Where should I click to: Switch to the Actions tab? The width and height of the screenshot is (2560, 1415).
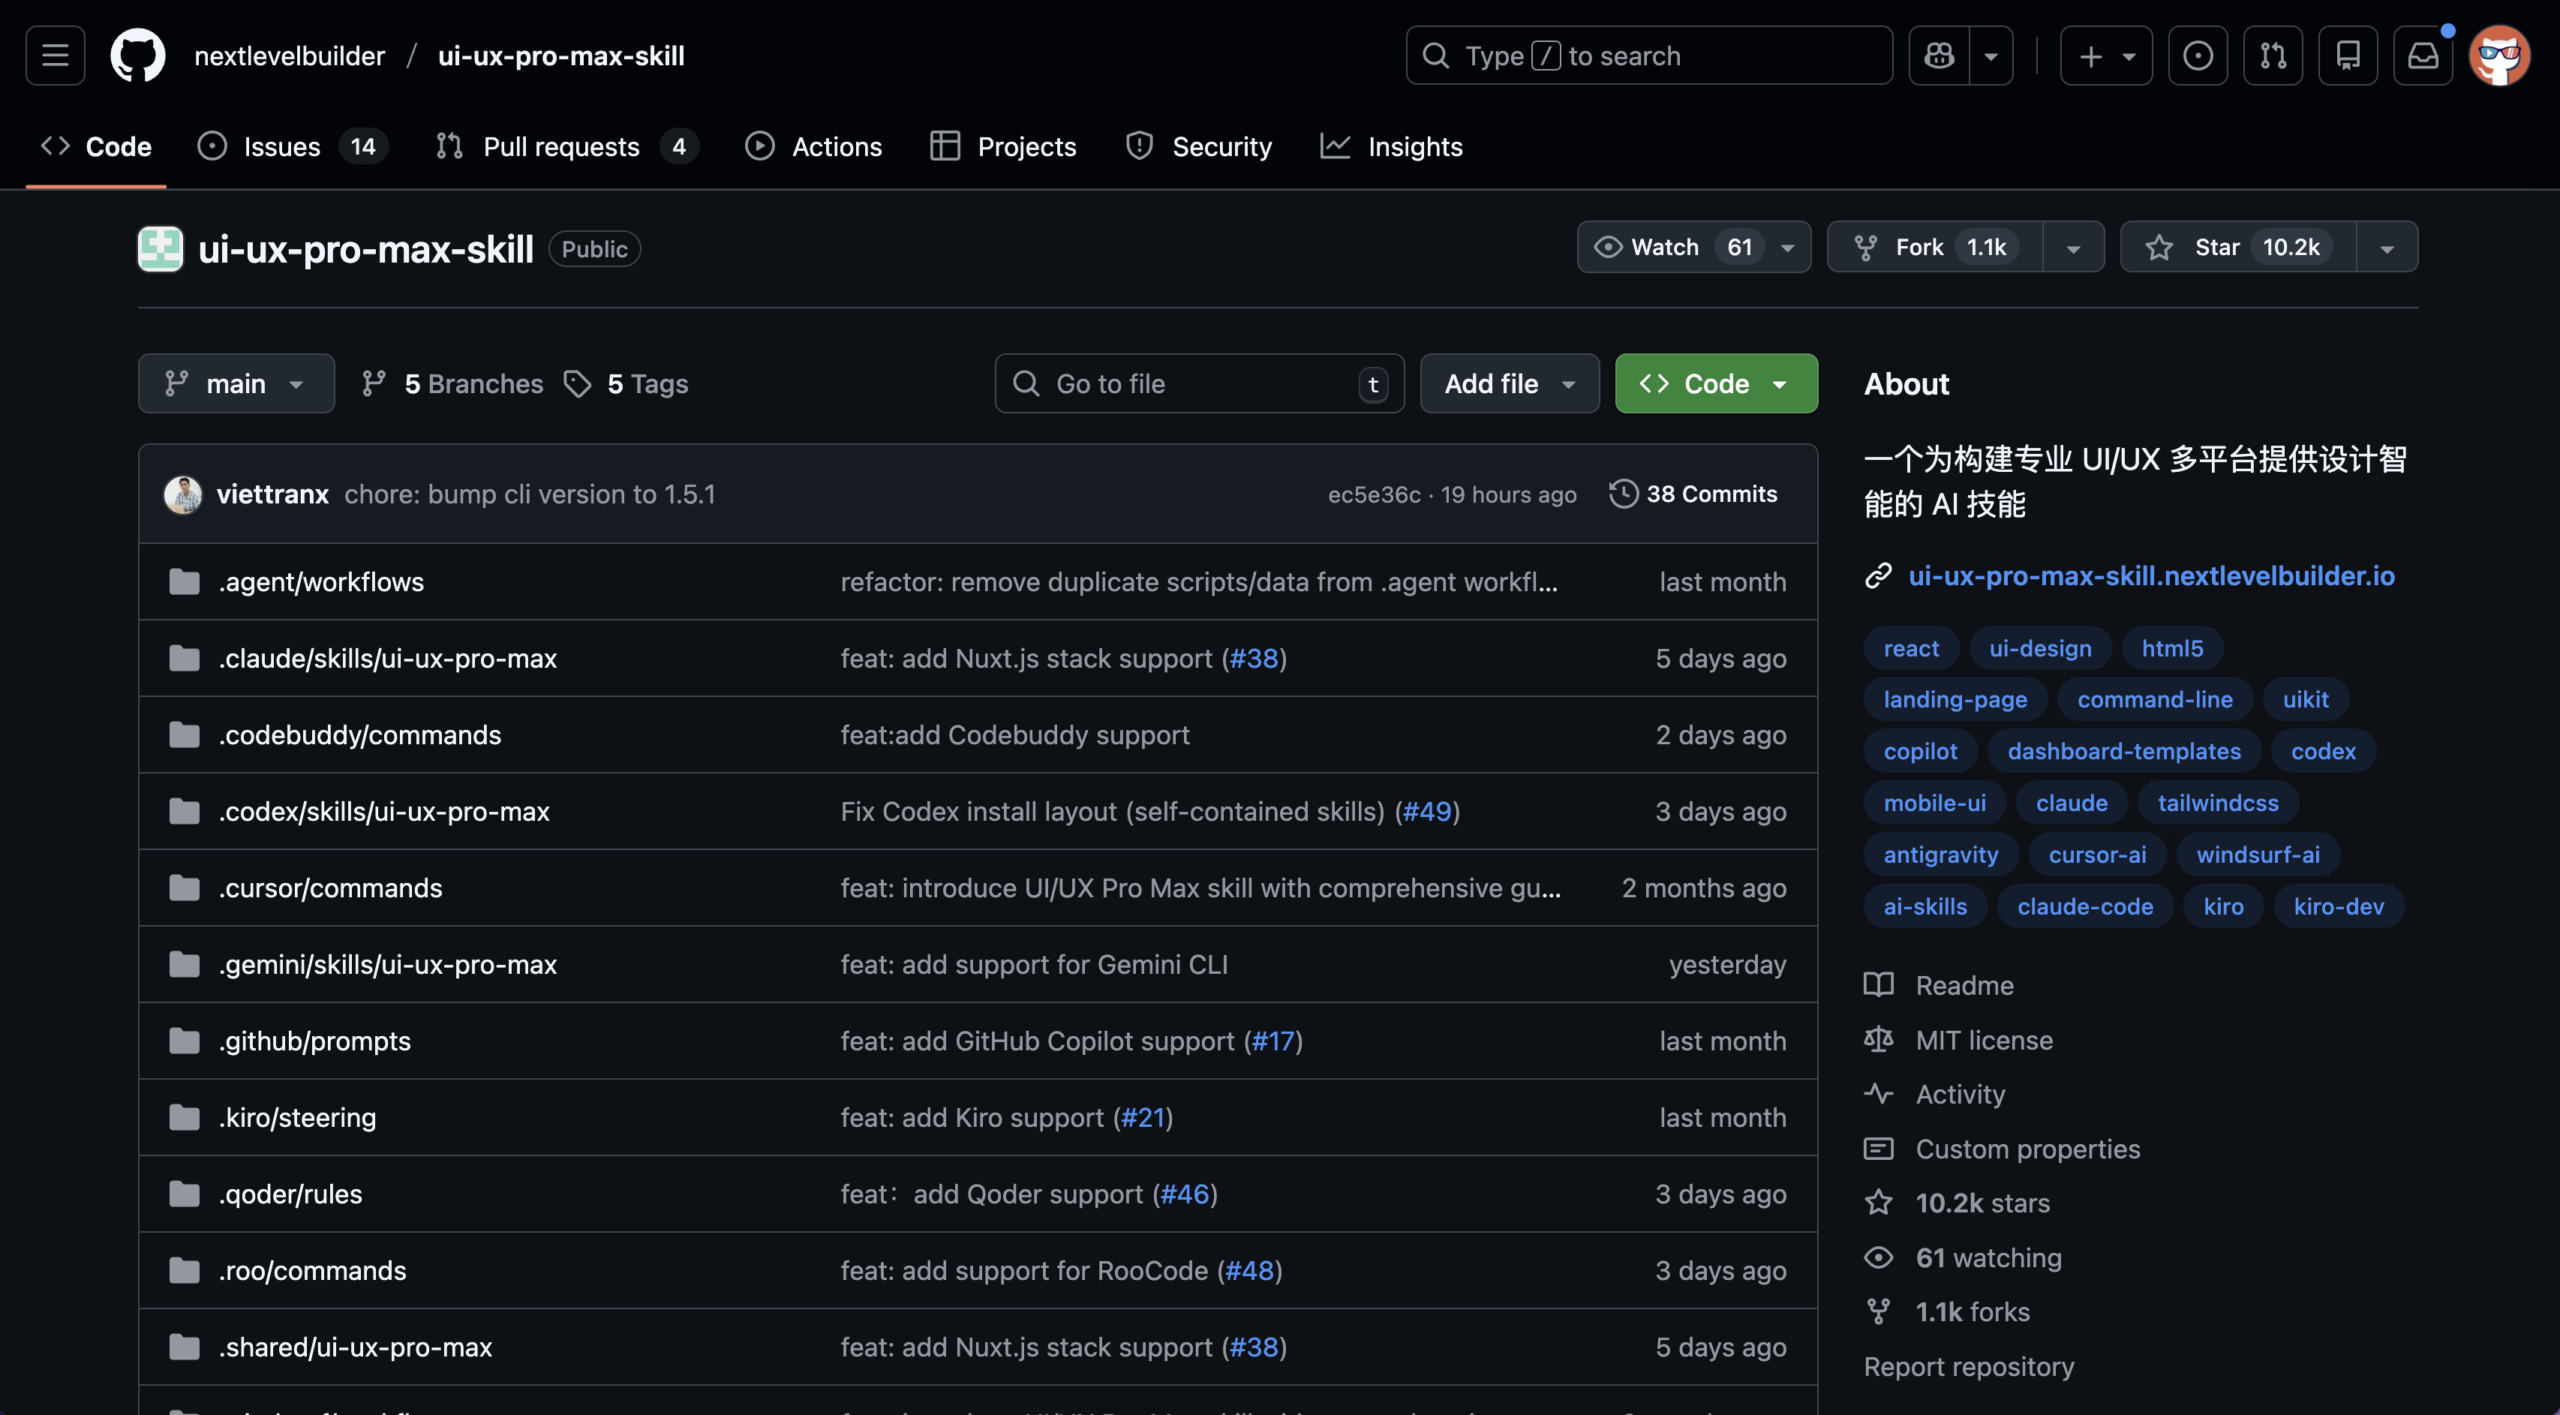point(836,146)
